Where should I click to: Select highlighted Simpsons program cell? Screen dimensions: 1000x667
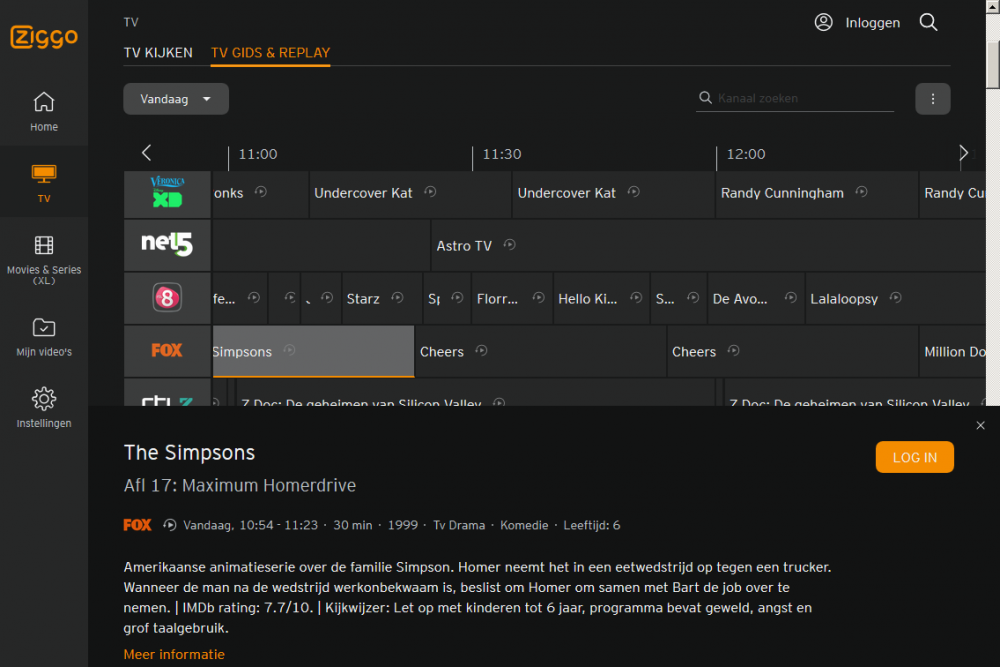pos(313,351)
